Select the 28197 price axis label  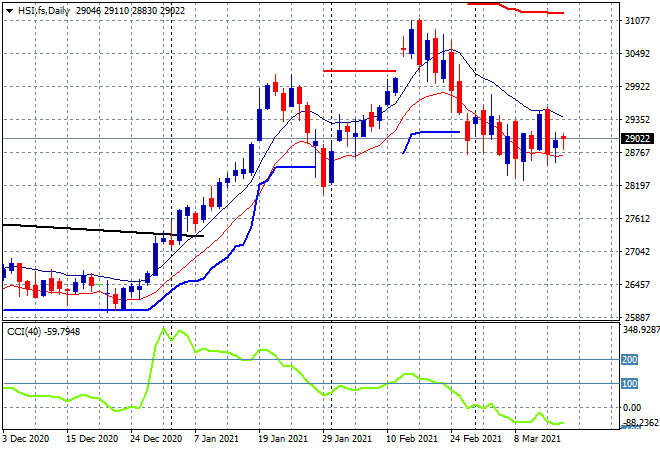tap(637, 186)
